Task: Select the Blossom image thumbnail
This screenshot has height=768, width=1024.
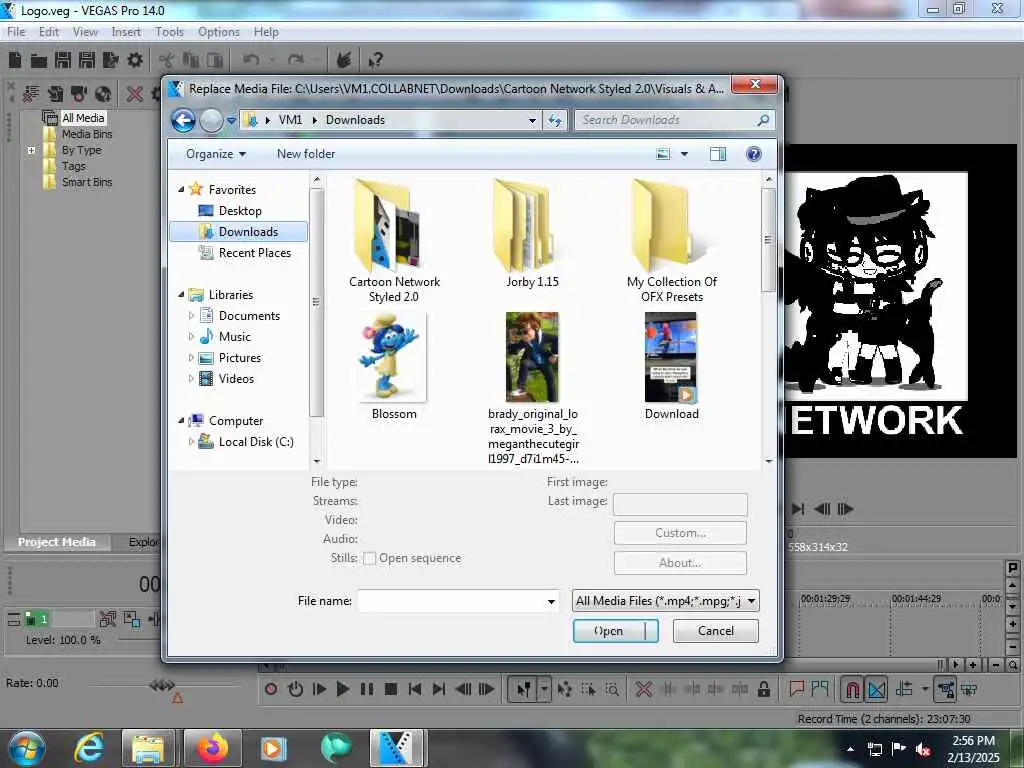Action: click(394, 356)
